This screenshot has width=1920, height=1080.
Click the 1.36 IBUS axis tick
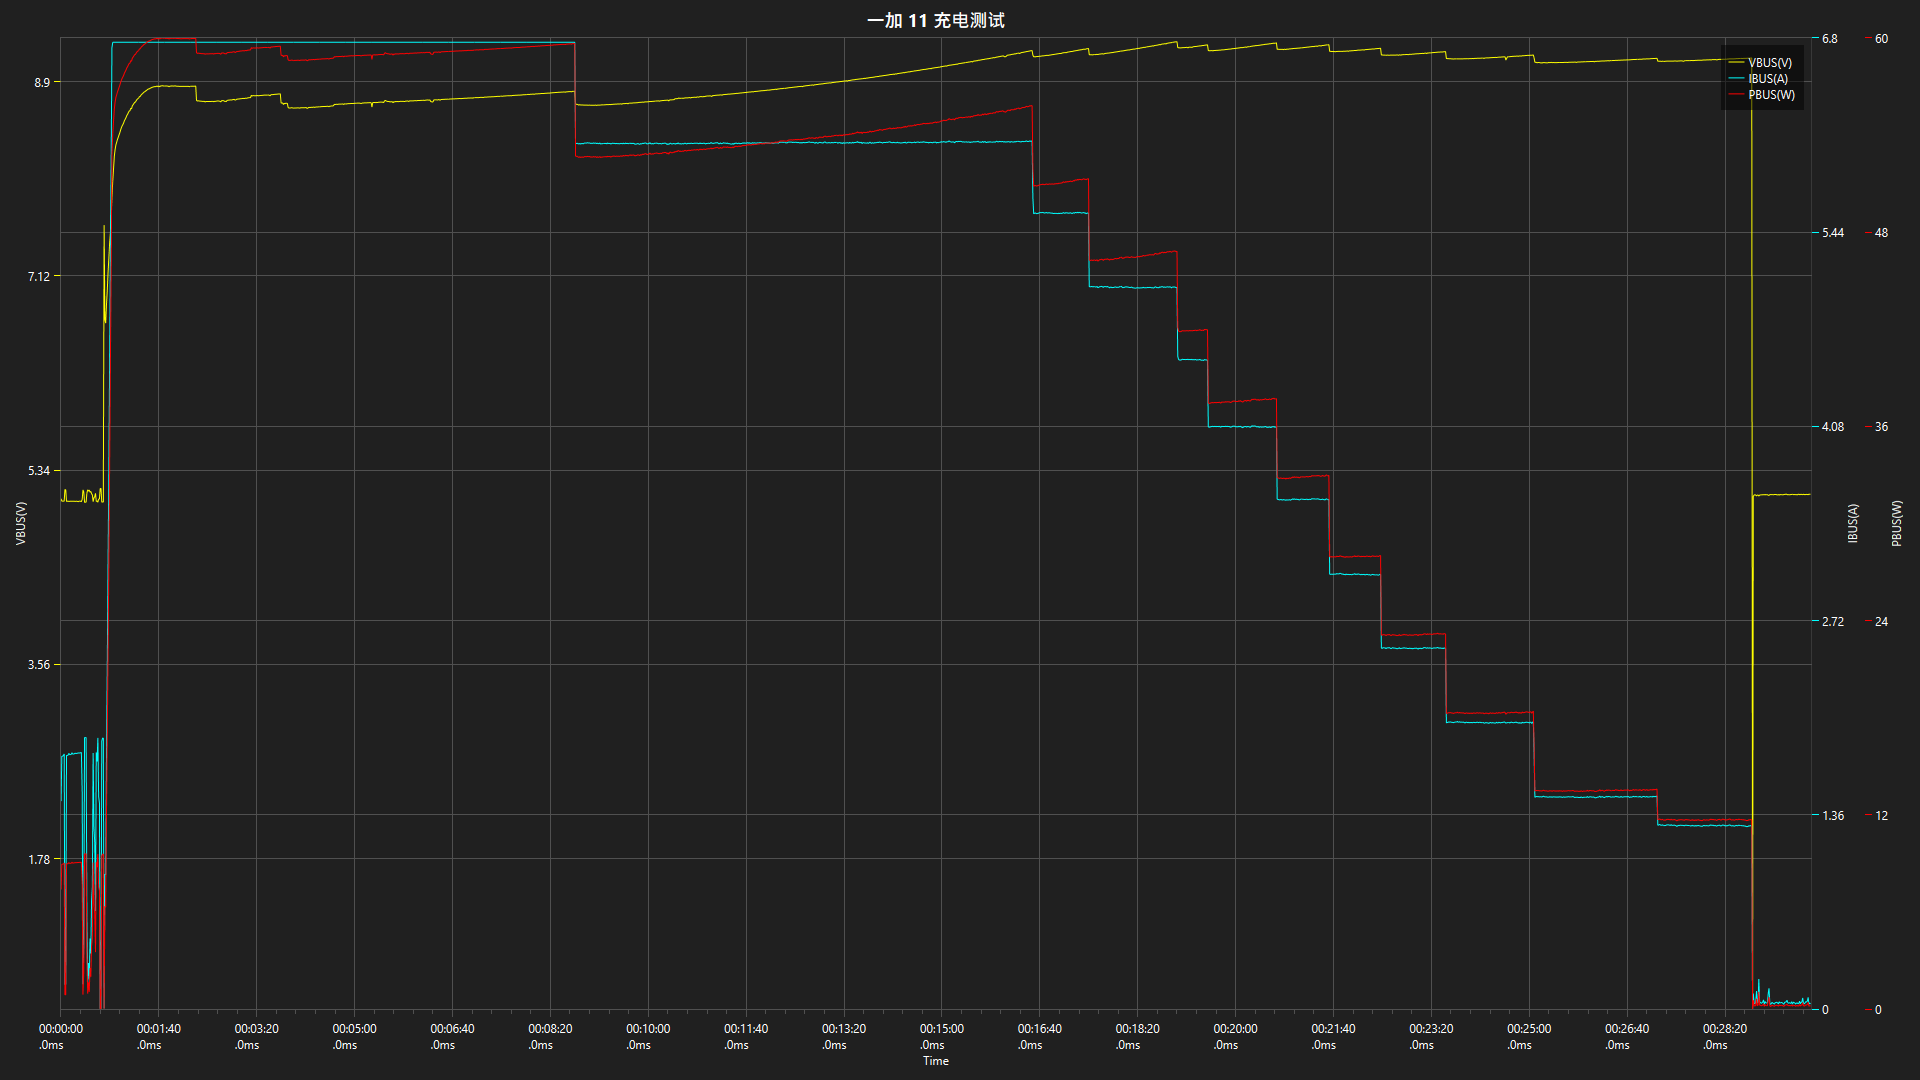[x=1833, y=815]
